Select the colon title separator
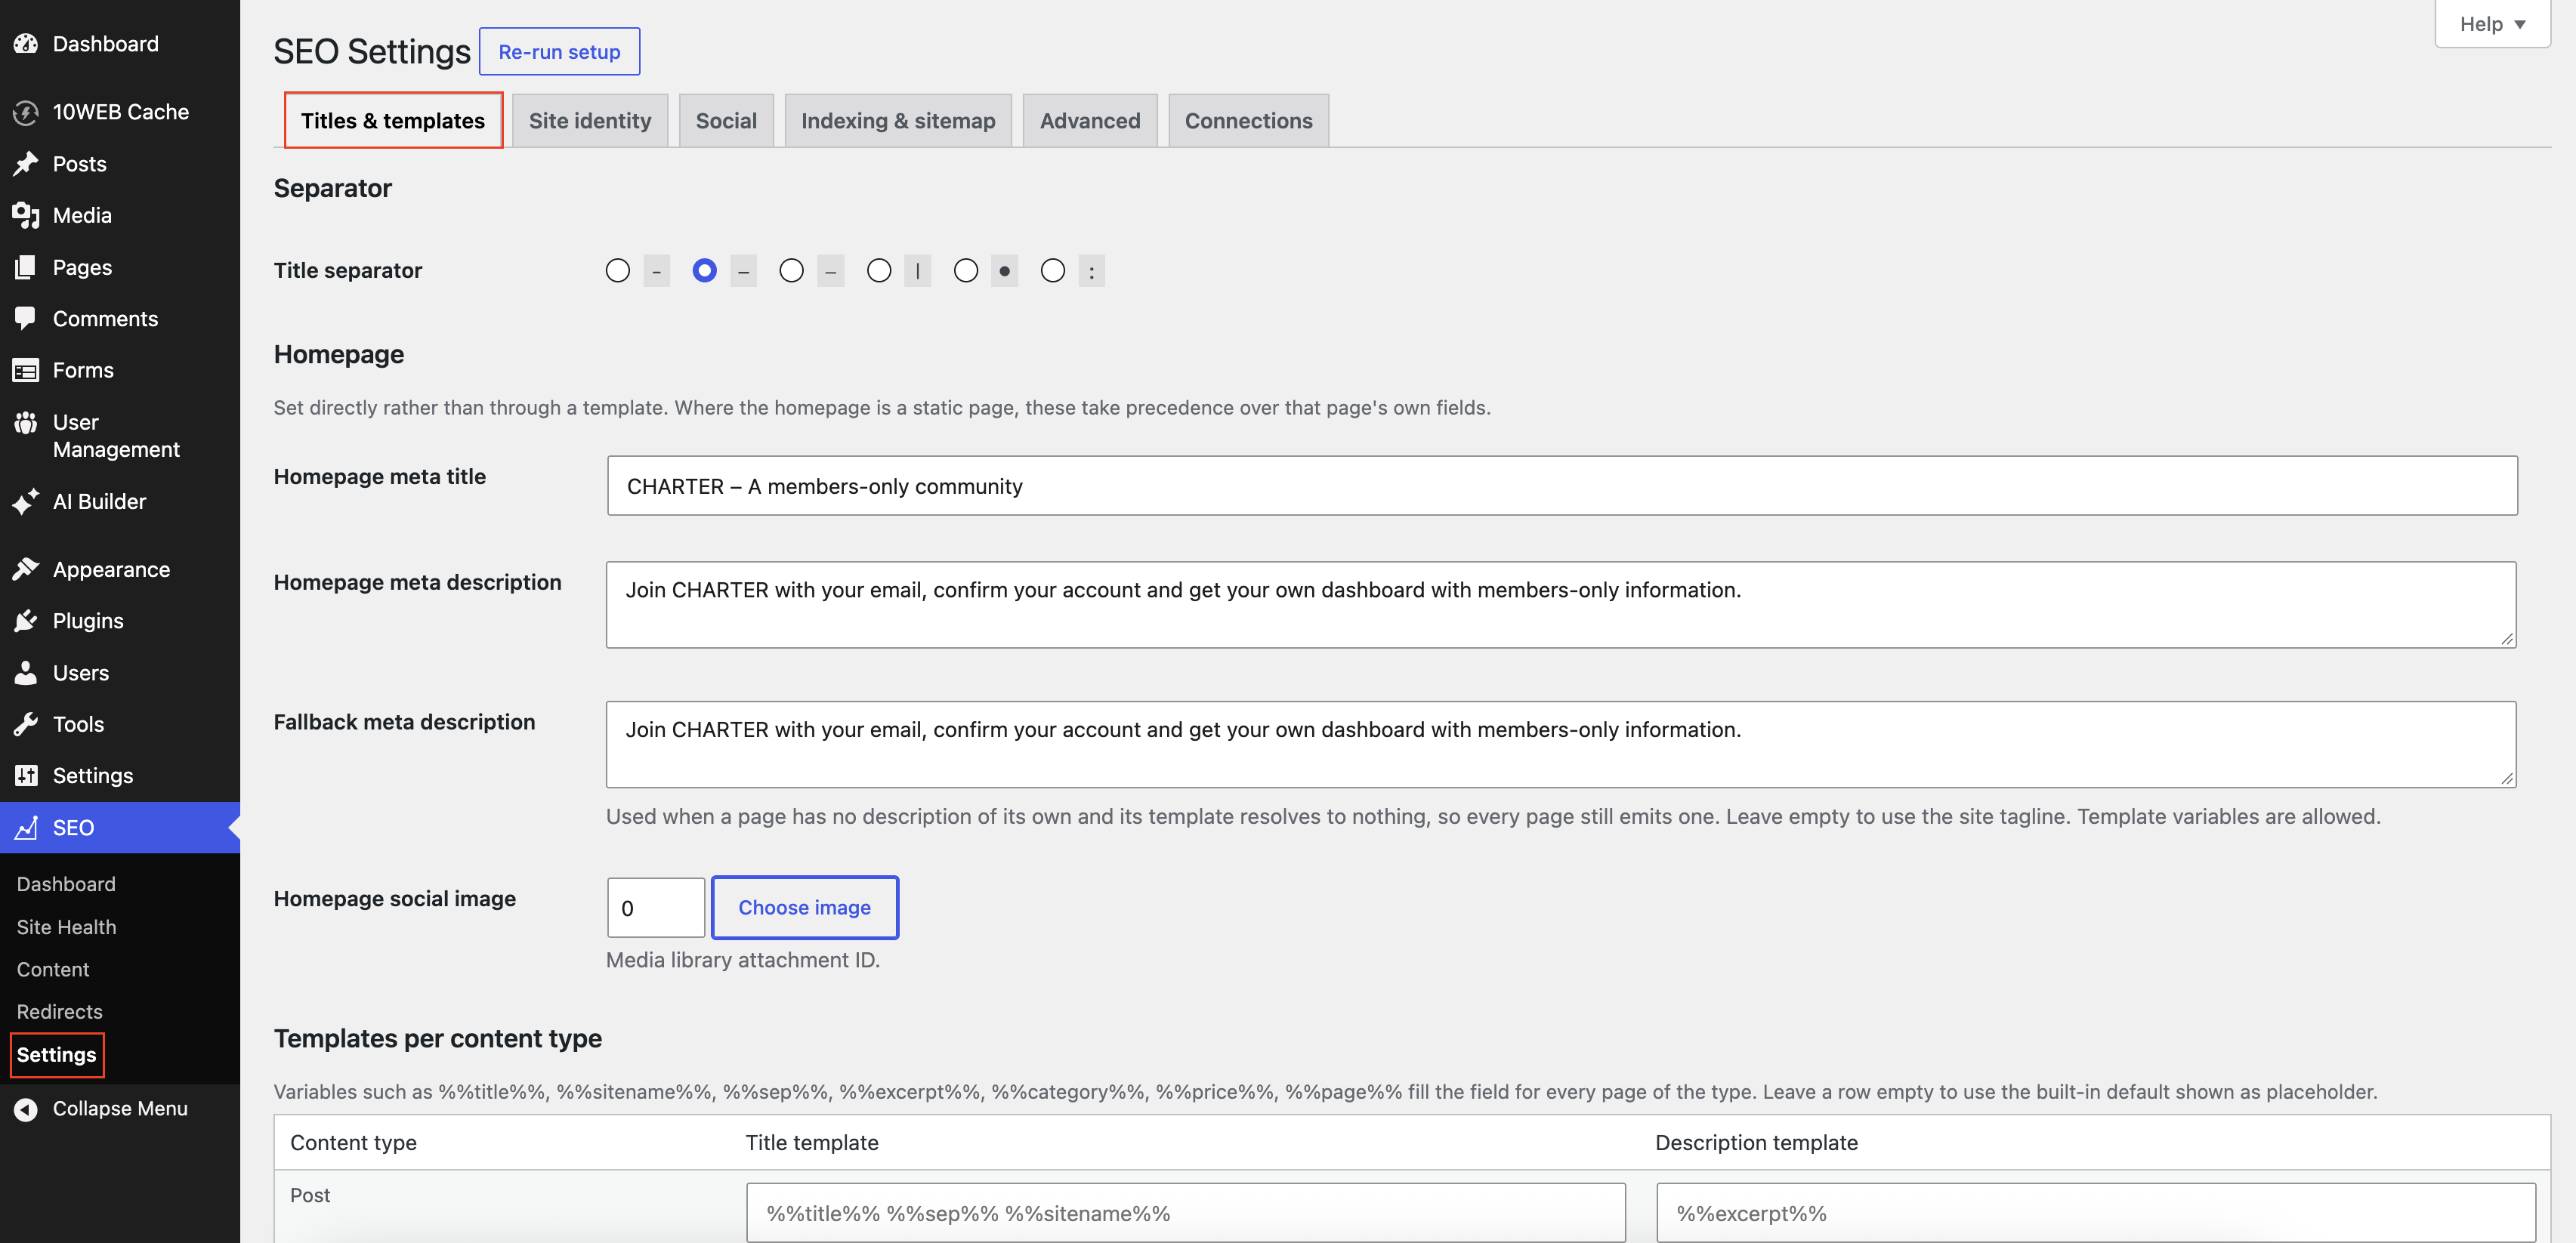Image resolution: width=2576 pixels, height=1243 pixels. click(x=1053, y=271)
